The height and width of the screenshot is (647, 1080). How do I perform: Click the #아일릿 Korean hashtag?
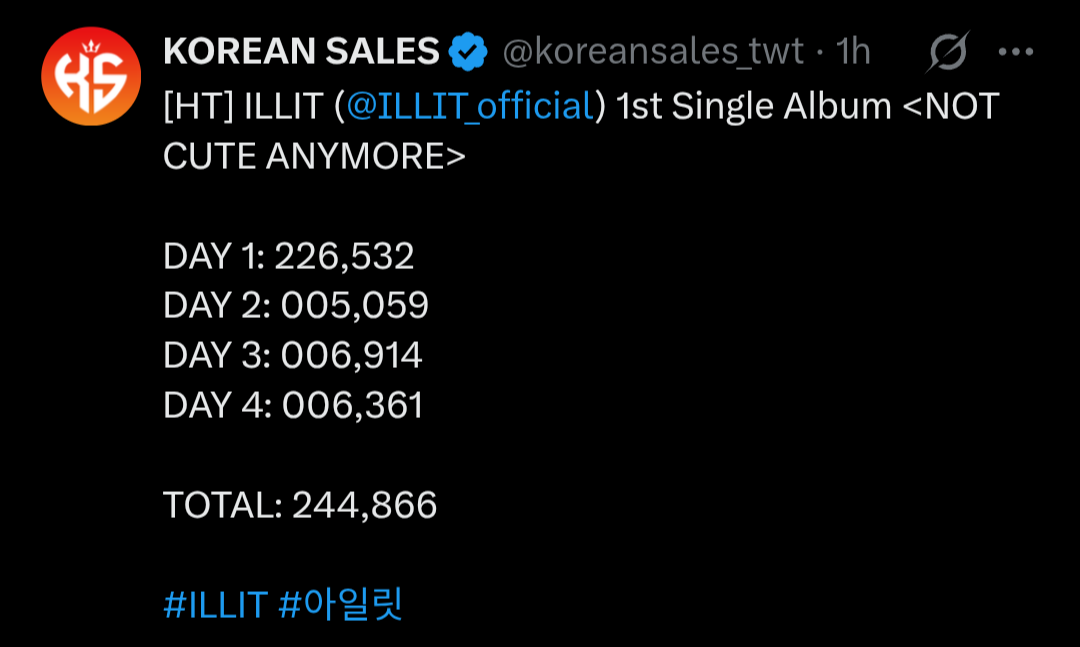[340, 605]
